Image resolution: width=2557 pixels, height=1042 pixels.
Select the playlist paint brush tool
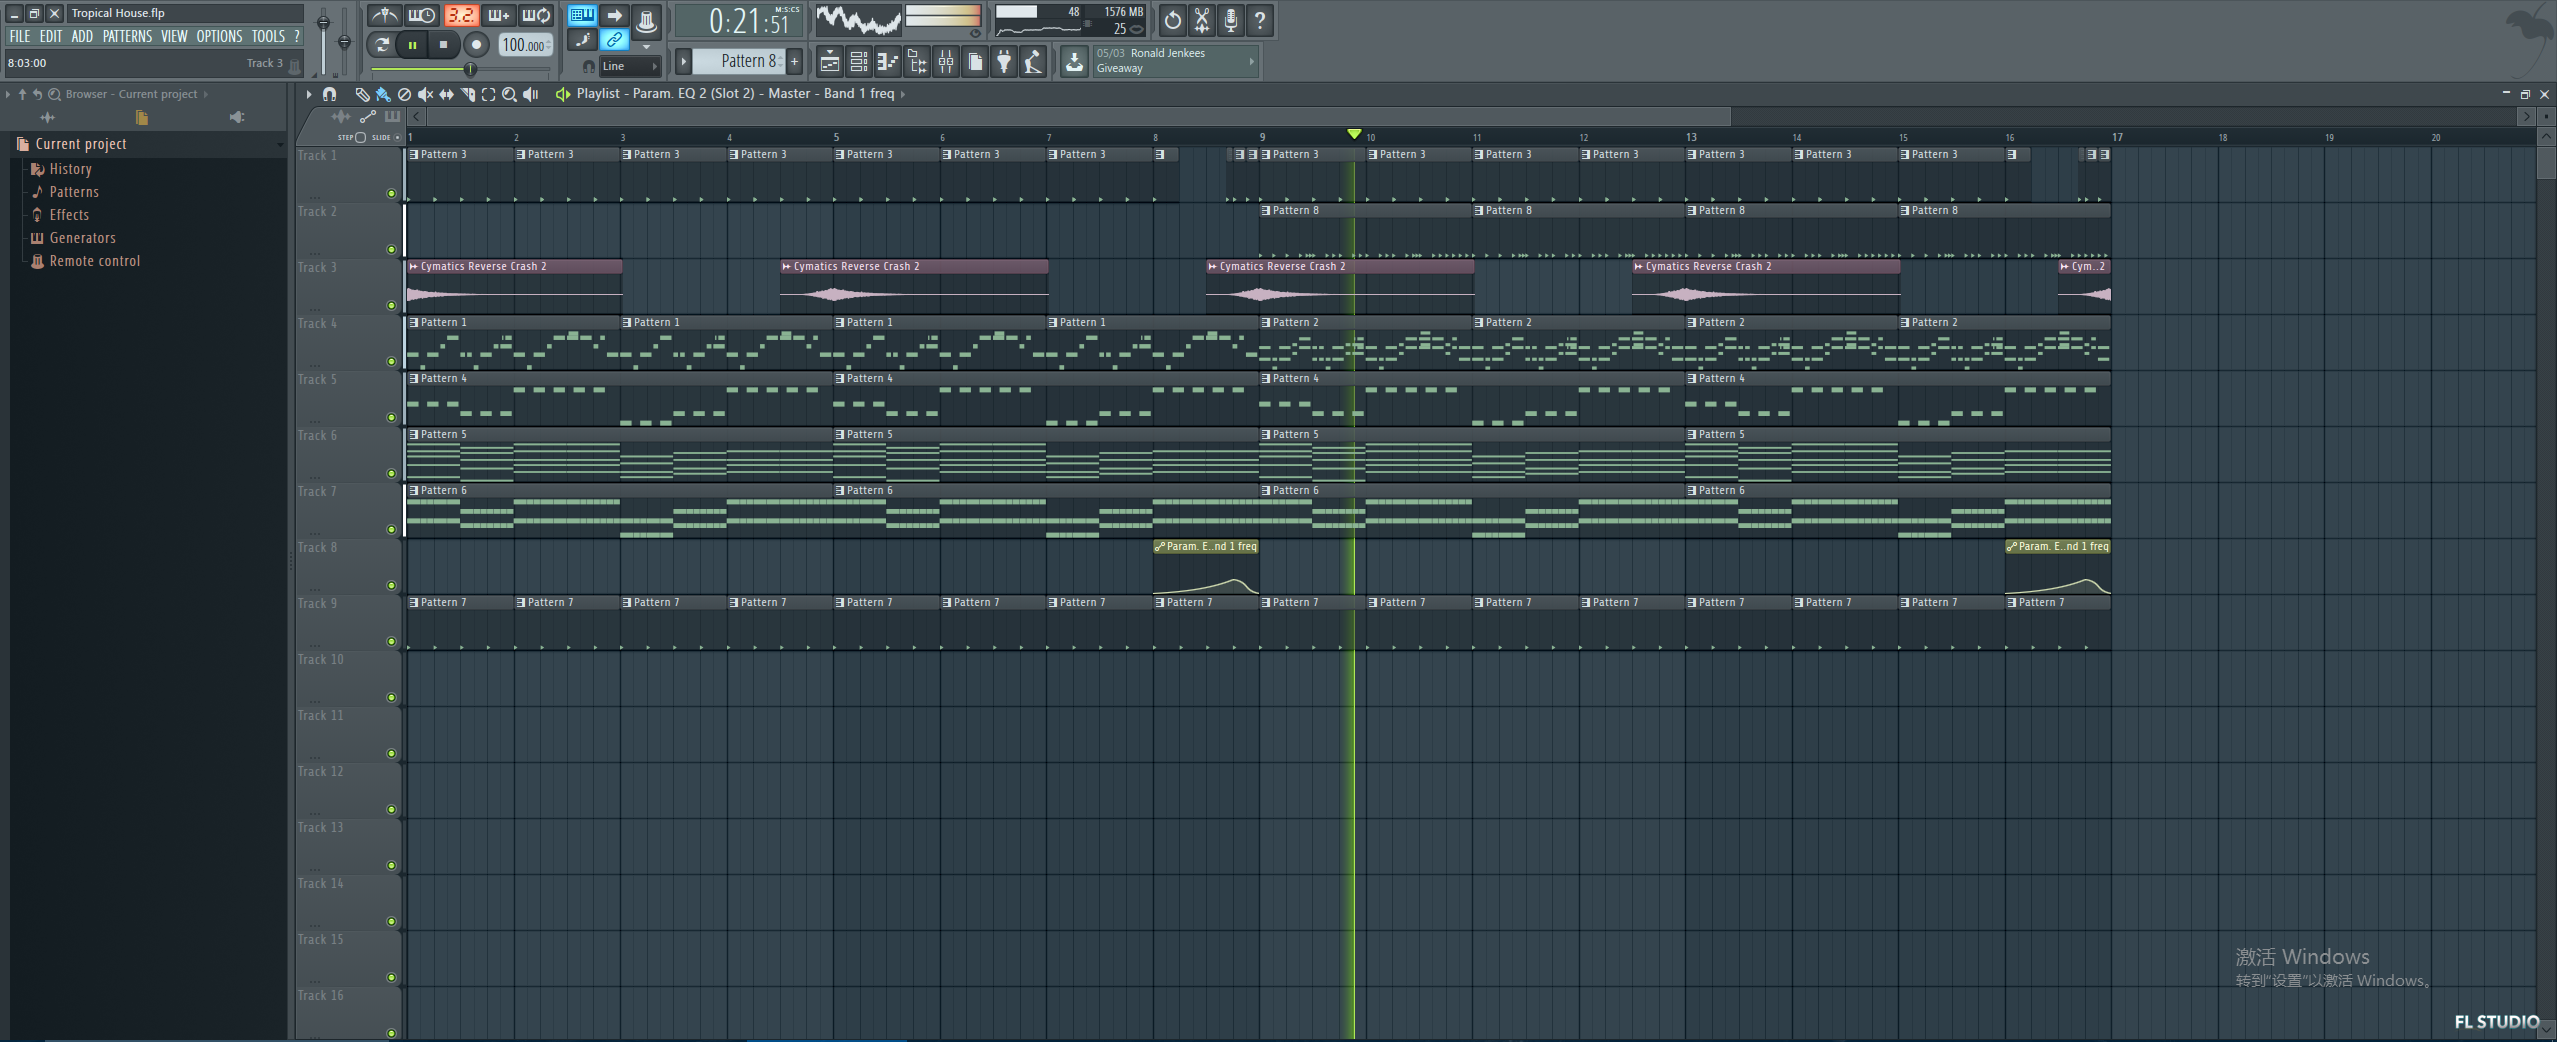pos(383,94)
